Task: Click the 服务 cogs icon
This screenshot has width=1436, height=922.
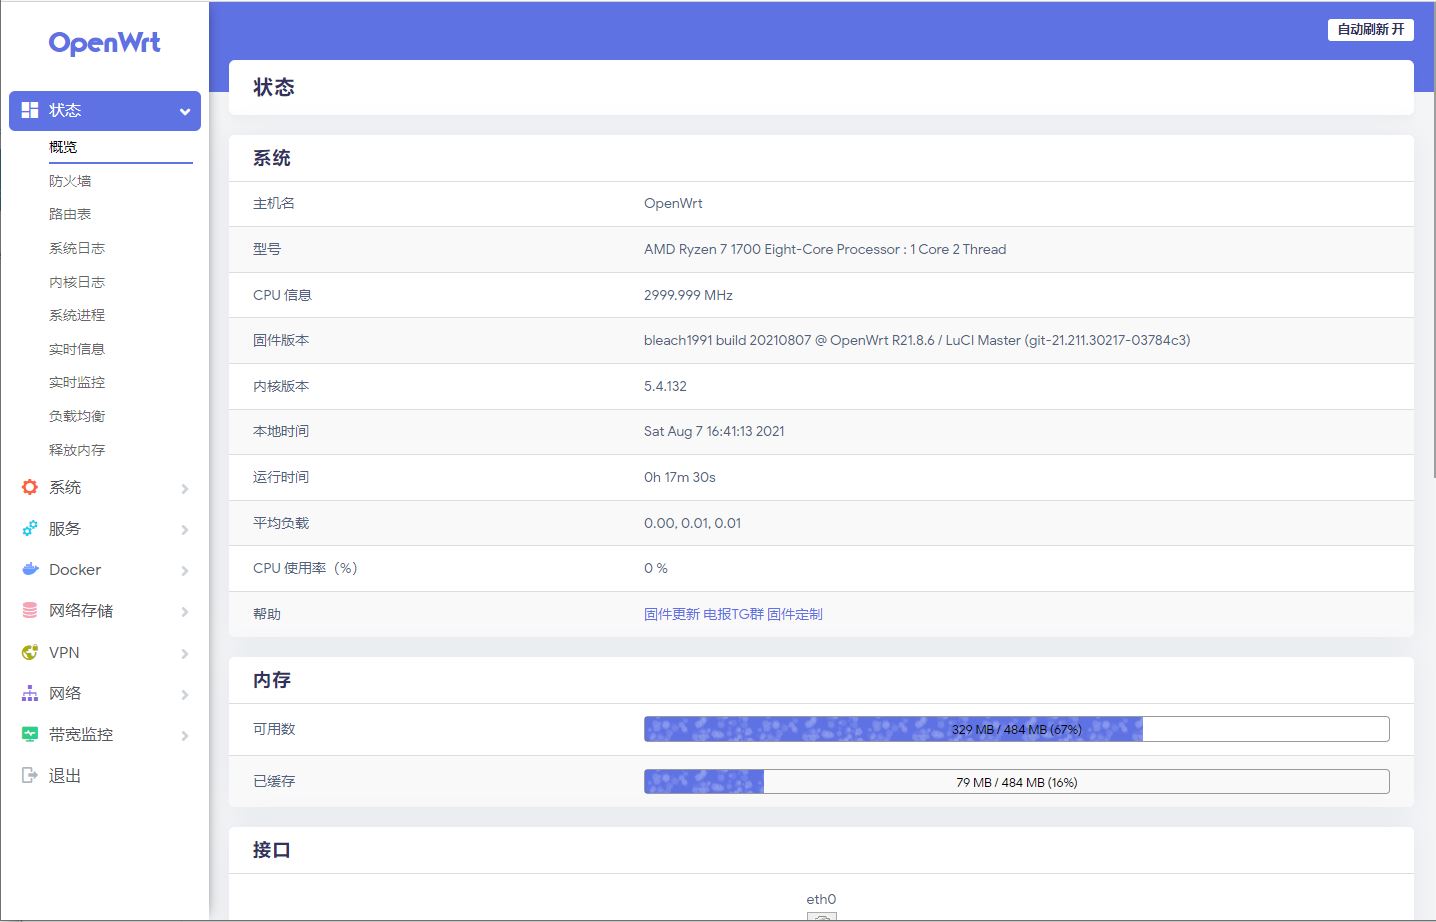Action: click(x=30, y=528)
